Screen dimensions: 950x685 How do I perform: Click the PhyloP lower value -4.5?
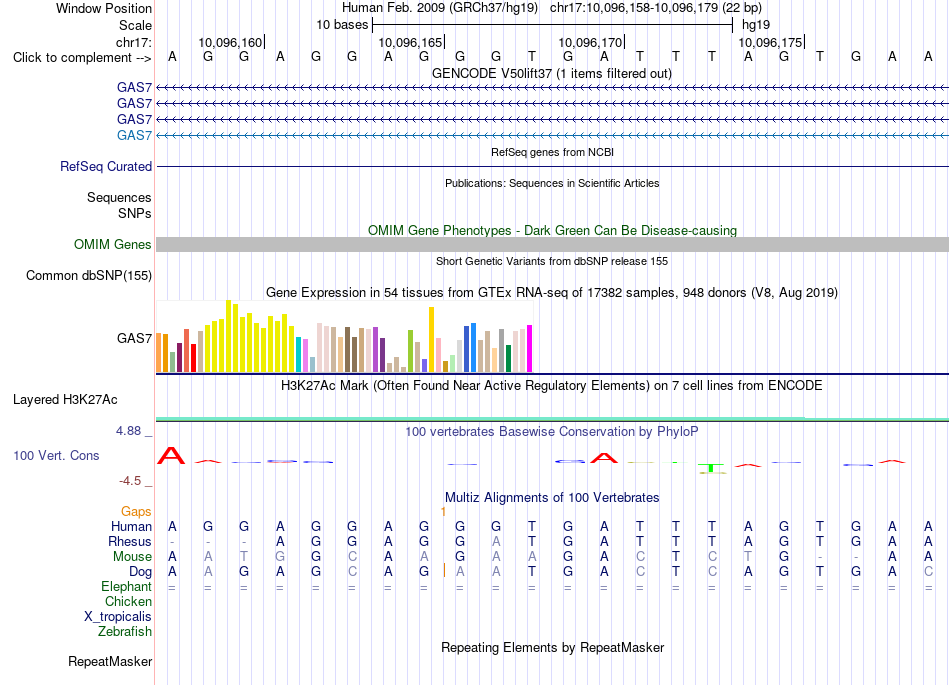[130, 481]
